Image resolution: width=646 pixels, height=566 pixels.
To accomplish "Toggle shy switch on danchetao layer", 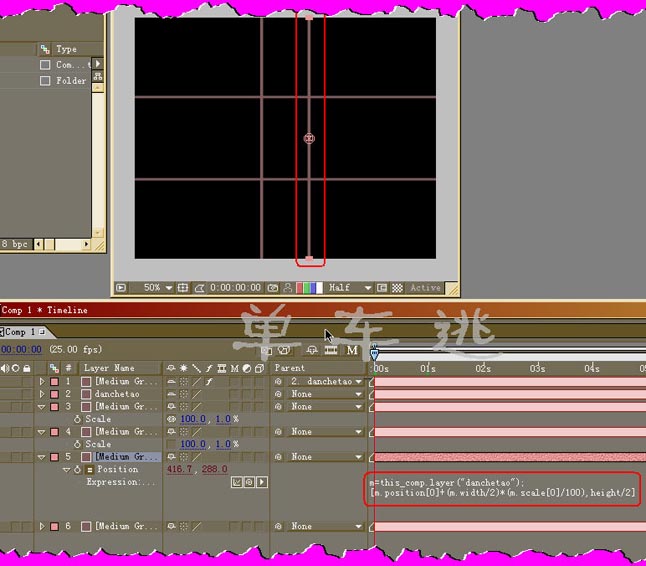I will [x=171, y=394].
